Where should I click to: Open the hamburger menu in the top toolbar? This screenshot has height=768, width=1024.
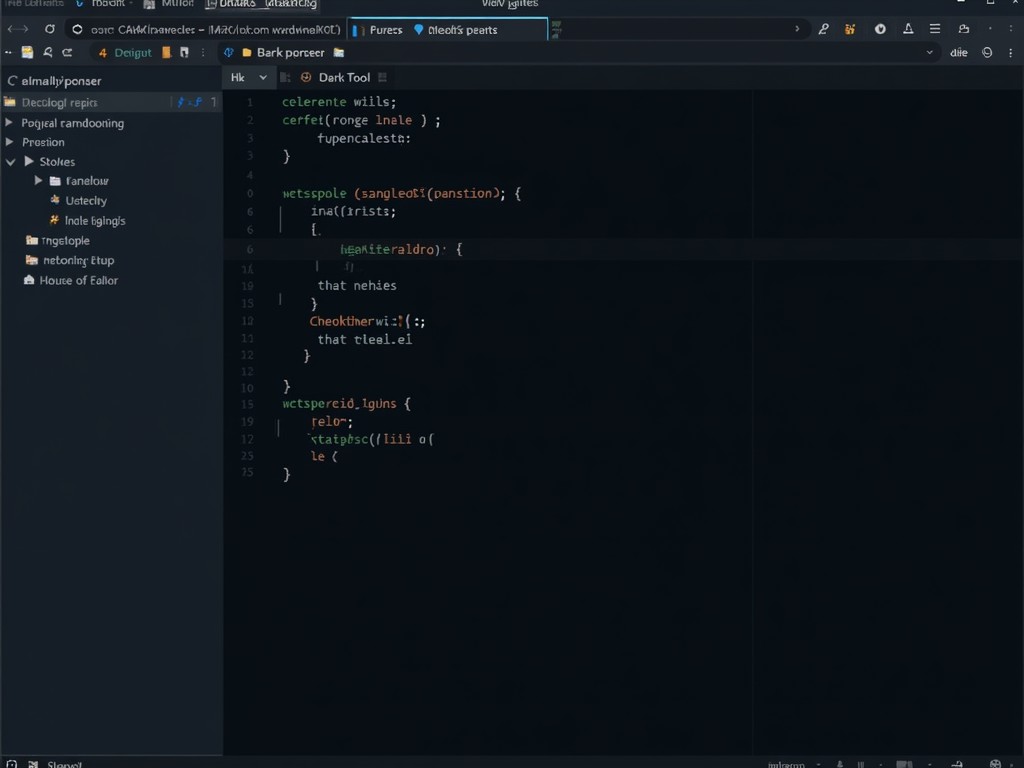point(934,29)
